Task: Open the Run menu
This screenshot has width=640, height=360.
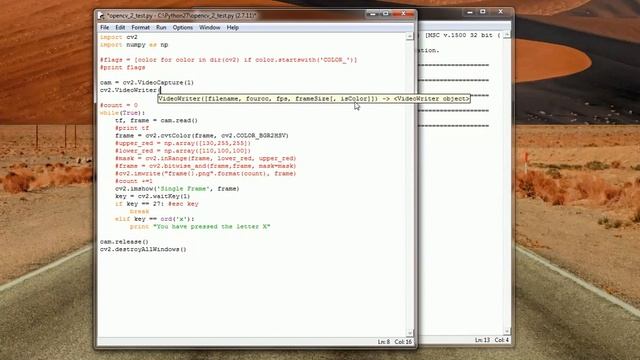Action: pyautogui.click(x=161, y=27)
